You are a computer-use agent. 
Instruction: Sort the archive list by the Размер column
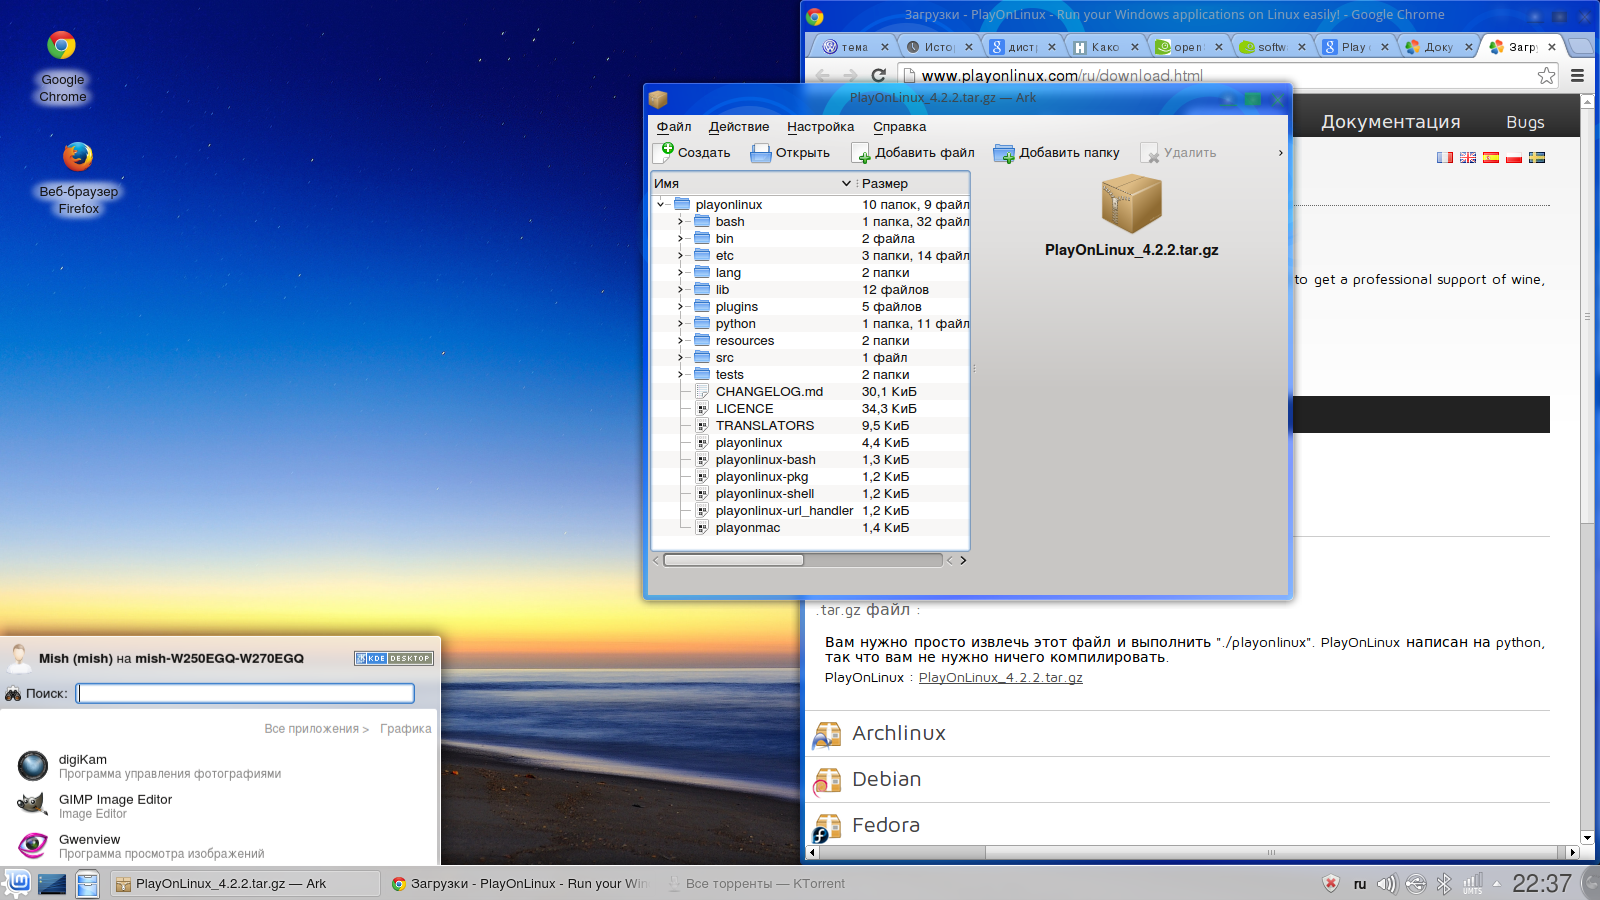click(x=913, y=183)
